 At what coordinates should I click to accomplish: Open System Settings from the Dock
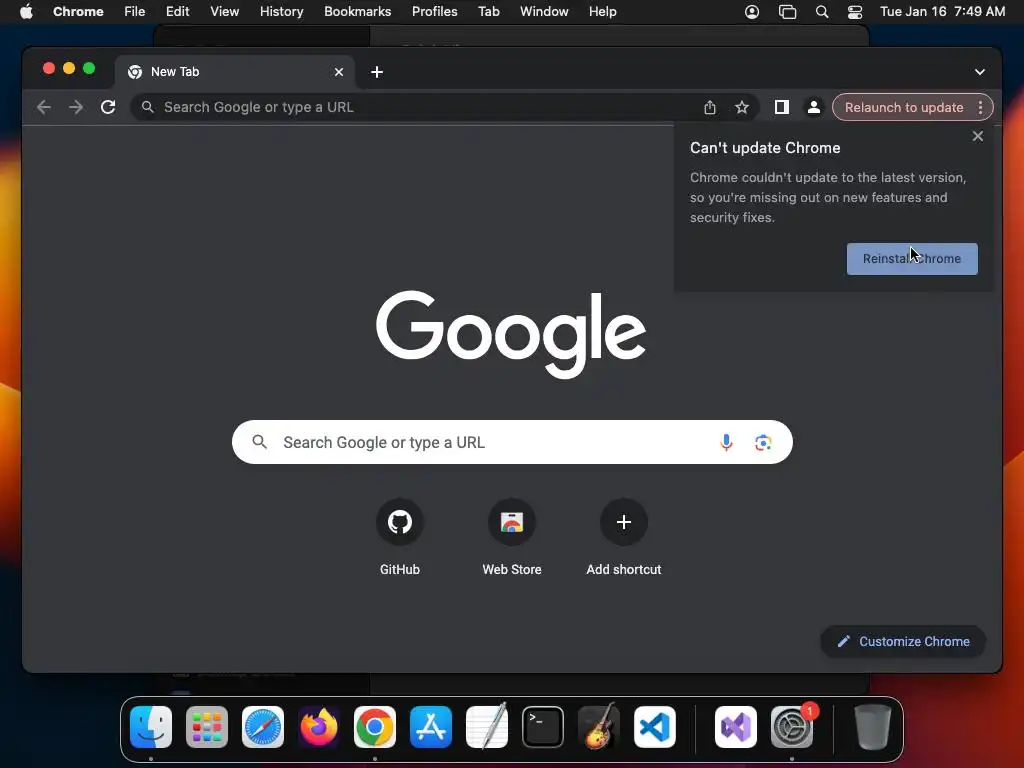(792, 727)
